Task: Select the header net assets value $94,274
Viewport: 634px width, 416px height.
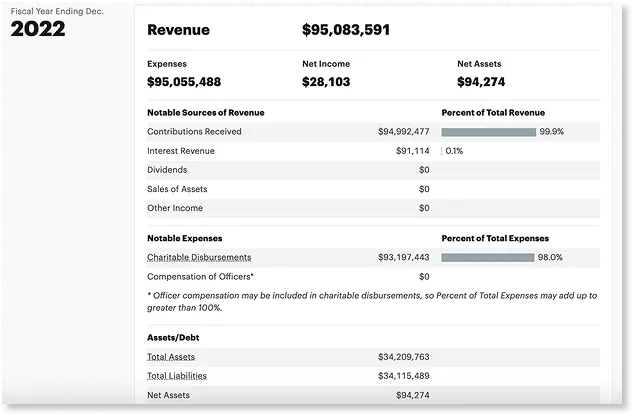Action: pyautogui.click(x=481, y=82)
